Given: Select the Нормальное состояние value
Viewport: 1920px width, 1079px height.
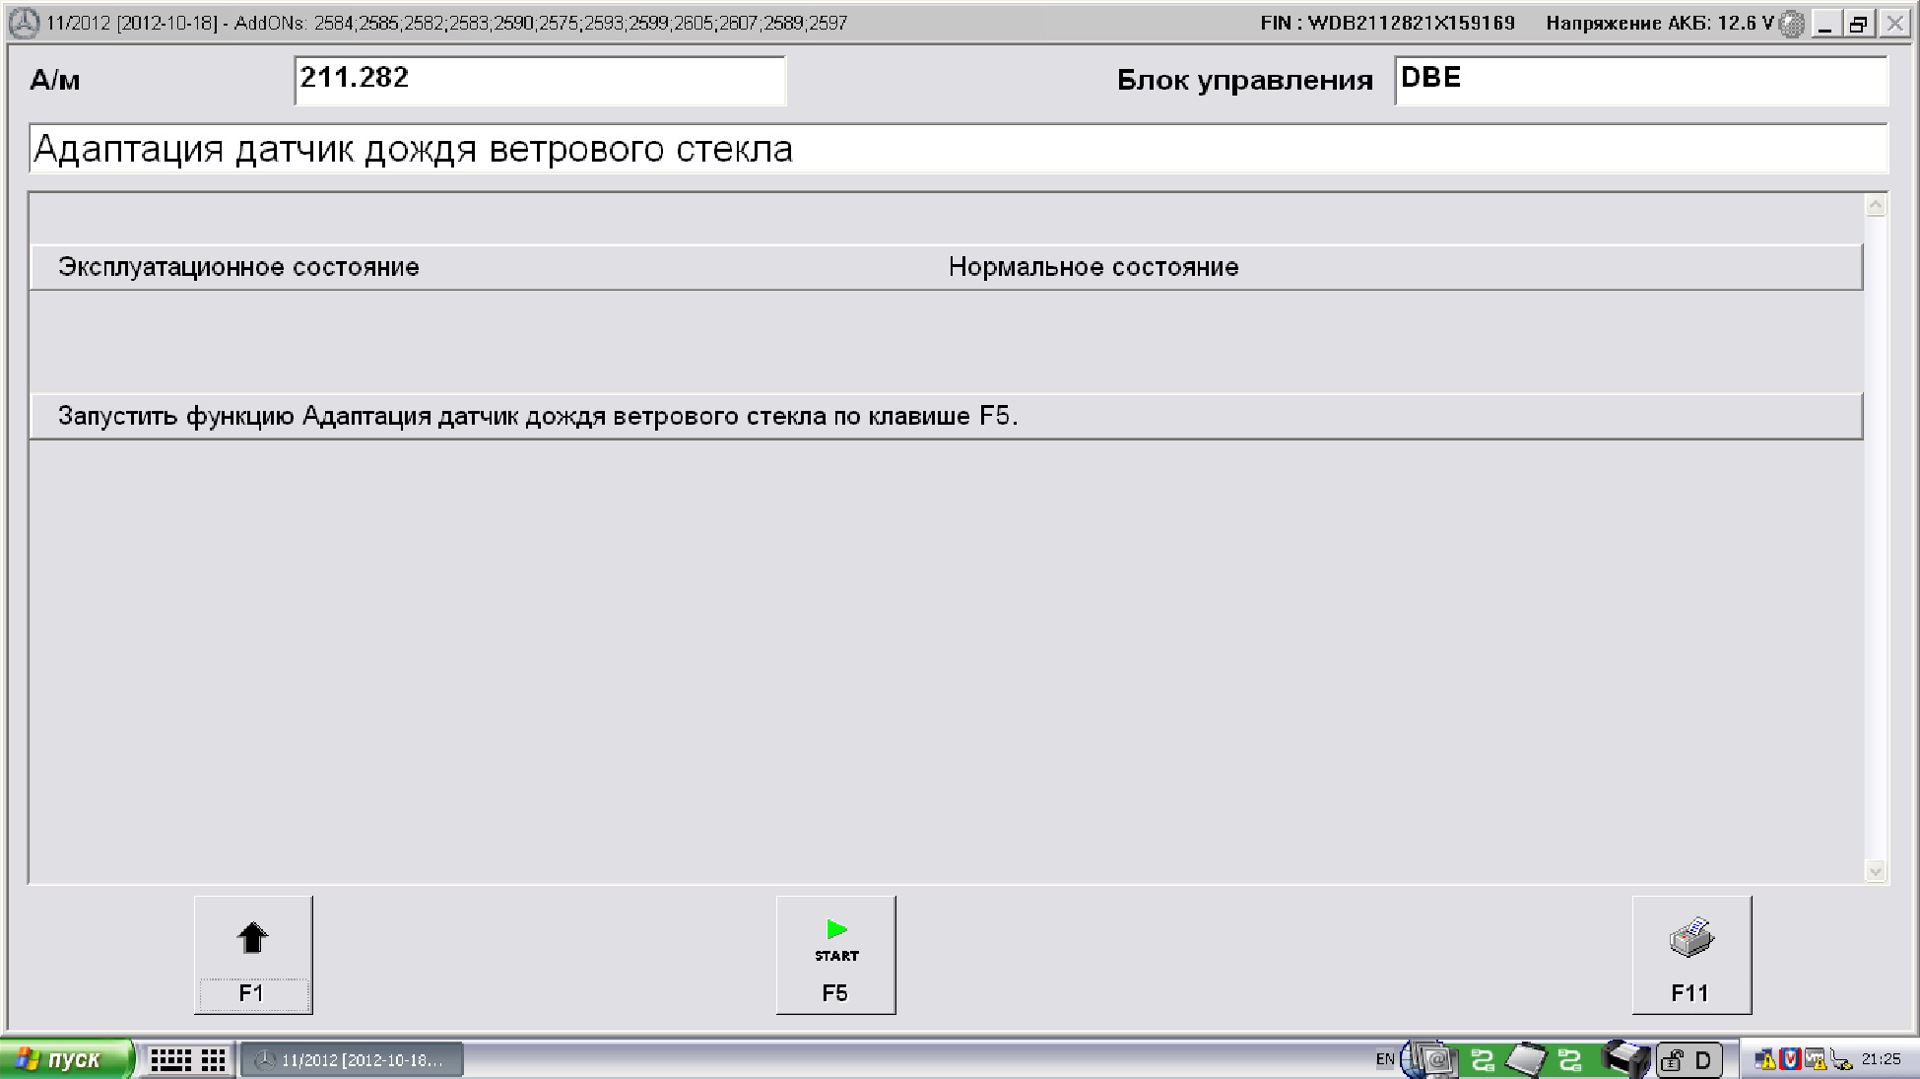Looking at the screenshot, I should (1094, 267).
